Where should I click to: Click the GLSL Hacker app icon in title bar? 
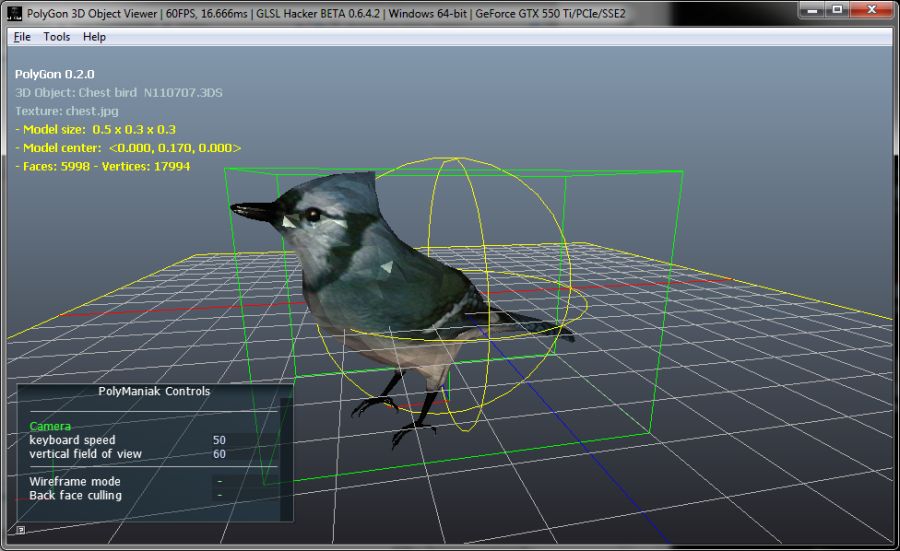[14, 13]
